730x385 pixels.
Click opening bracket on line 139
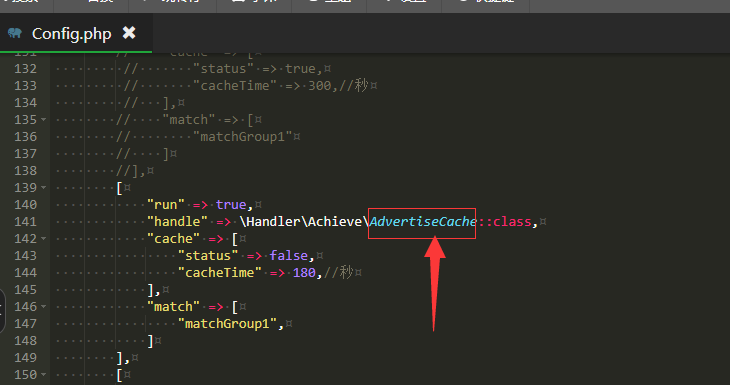(x=120, y=188)
